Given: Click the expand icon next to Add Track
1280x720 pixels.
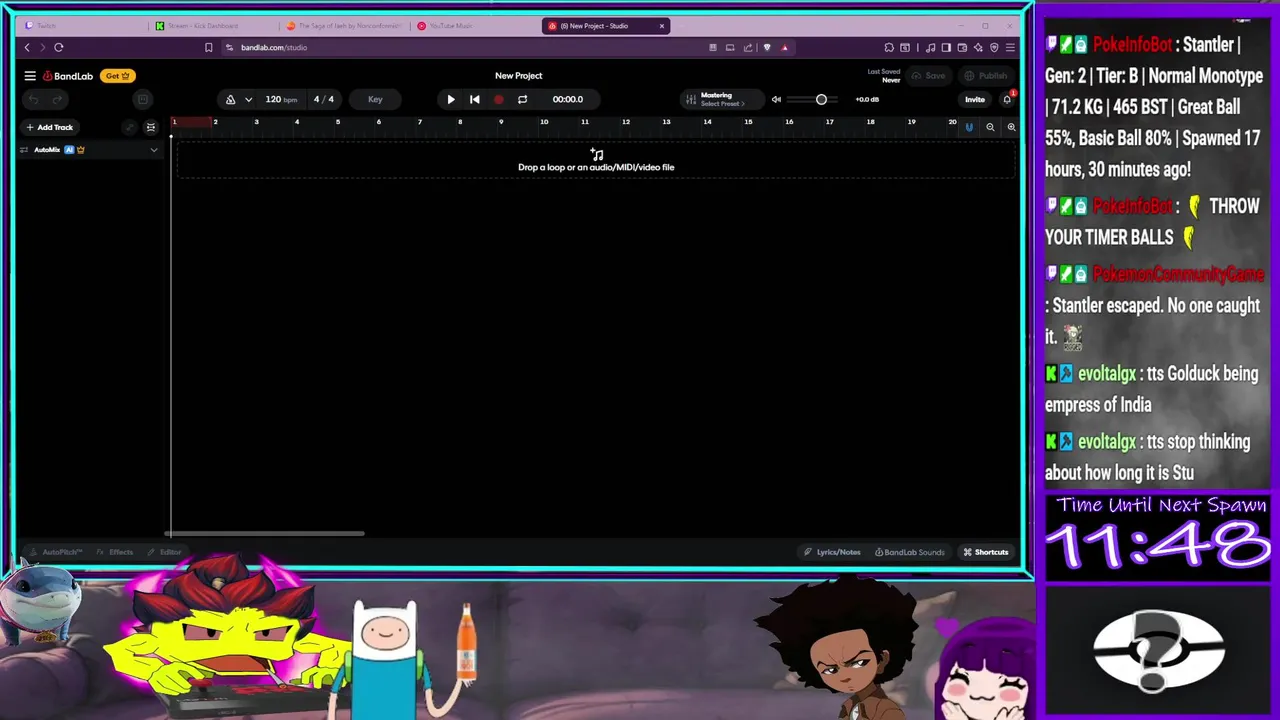Looking at the screenshot, I should click(129, 127).
